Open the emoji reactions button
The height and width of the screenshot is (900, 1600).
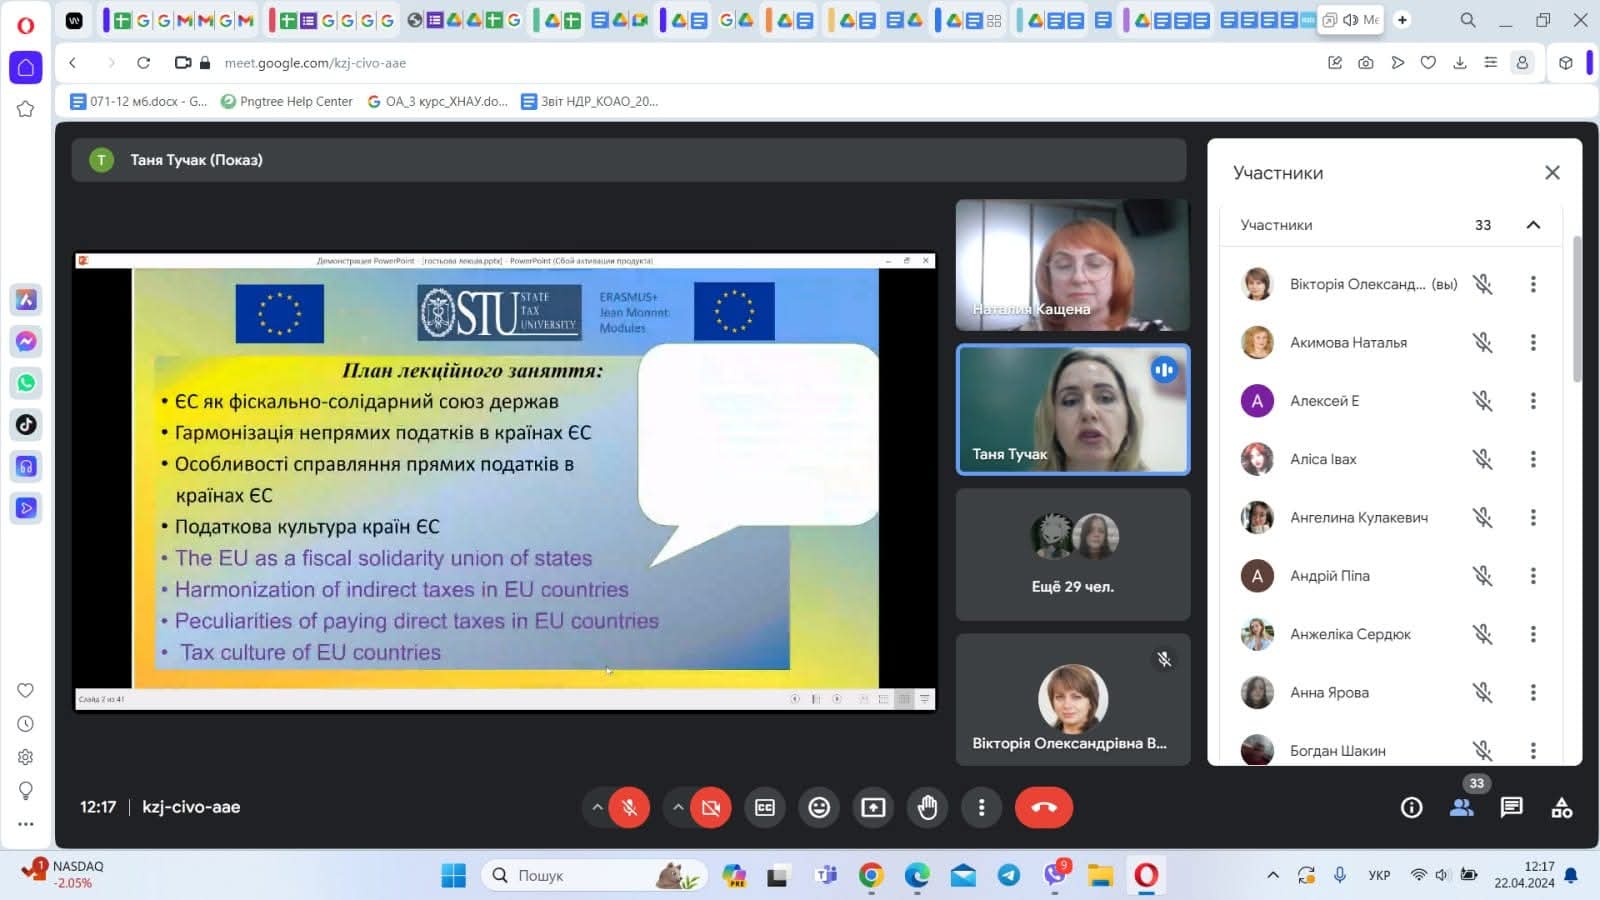pyautogui.click(x=819, y=807)
